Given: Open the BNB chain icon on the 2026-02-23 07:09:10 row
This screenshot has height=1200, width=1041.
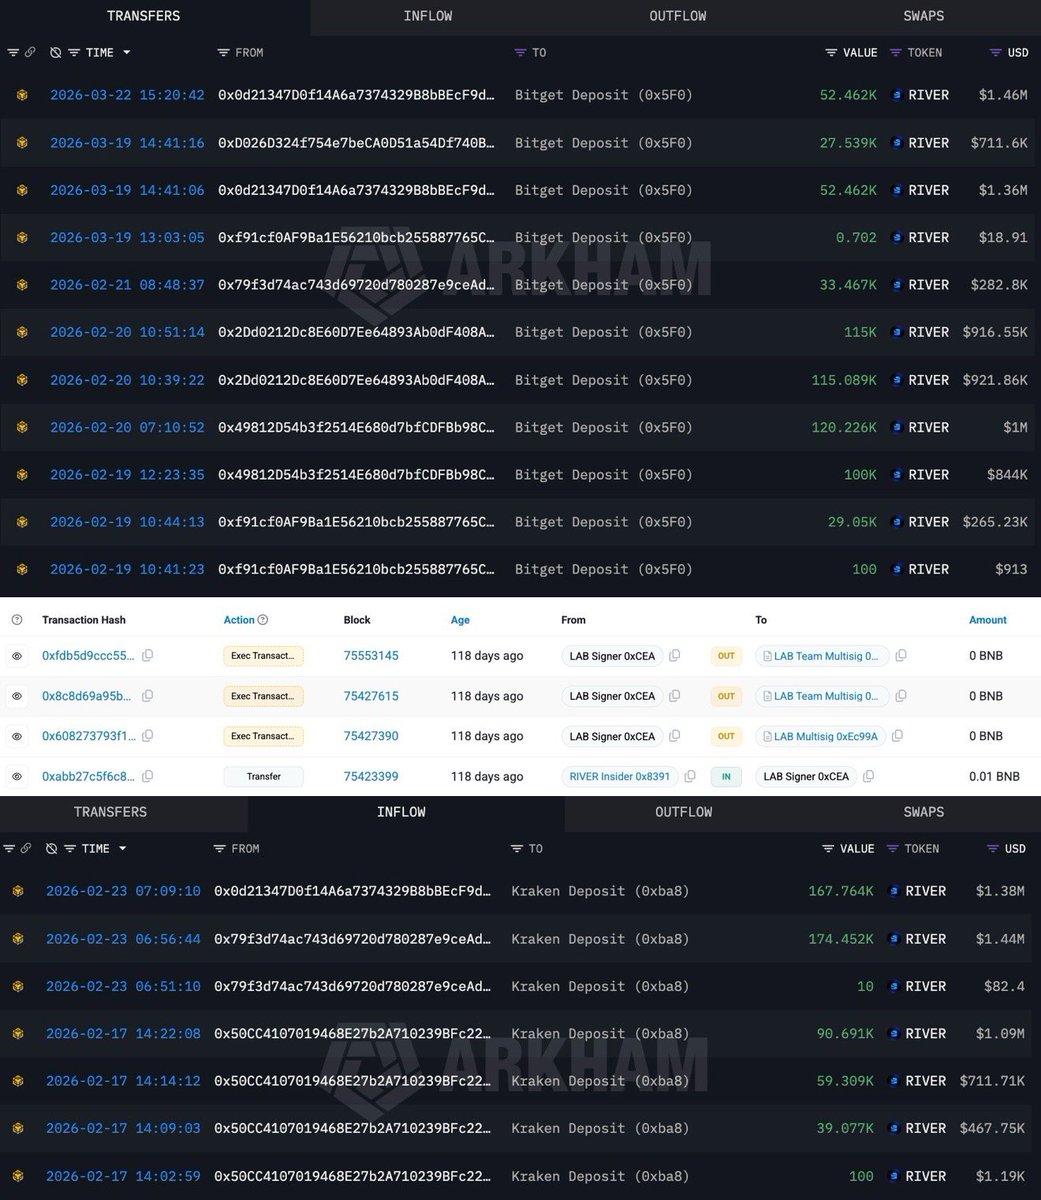Looking at the screenshot, I should [x=17, y=891].
